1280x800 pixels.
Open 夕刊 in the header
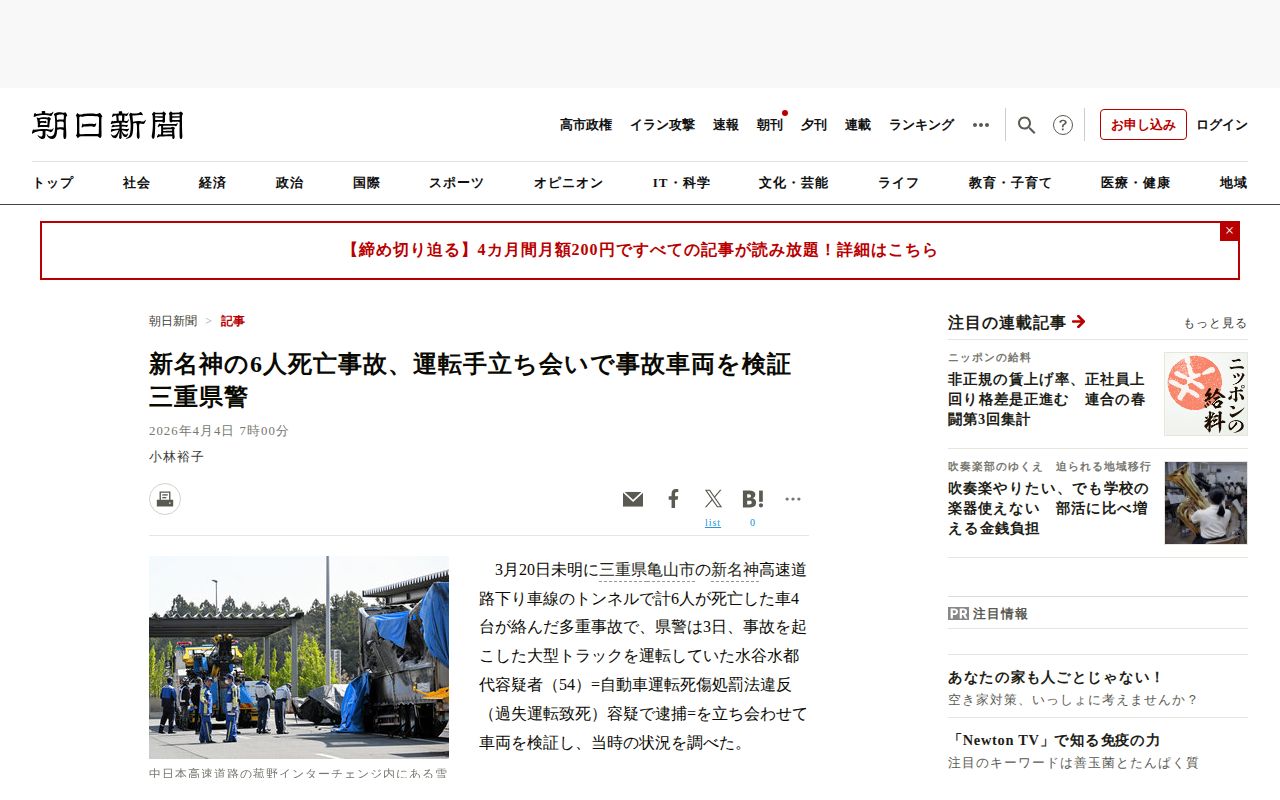tap(814, 125)
